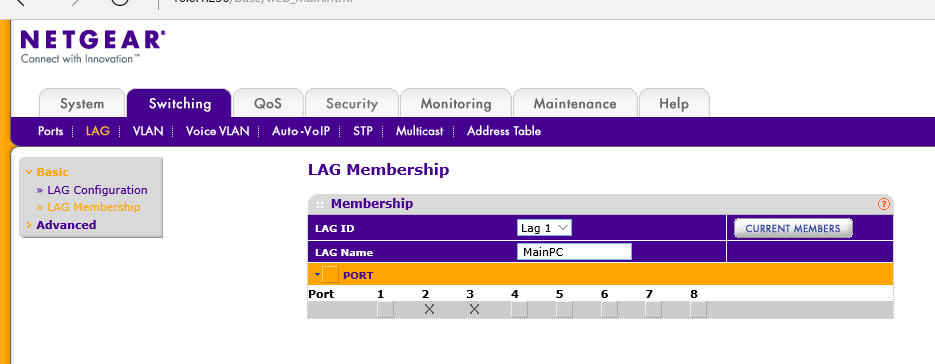Toggle port 1 membership box
Viewport: 935px width, 364px height.
click(385, 309)
